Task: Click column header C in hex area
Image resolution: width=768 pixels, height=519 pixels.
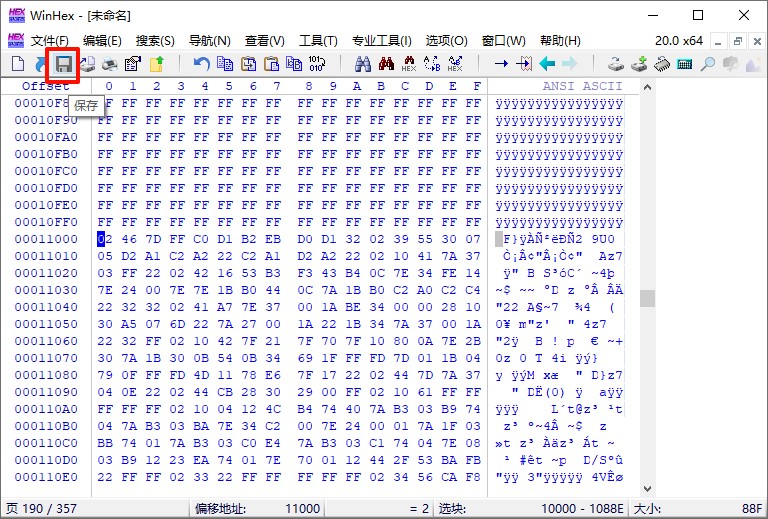Action: click(x=405, y=86)
